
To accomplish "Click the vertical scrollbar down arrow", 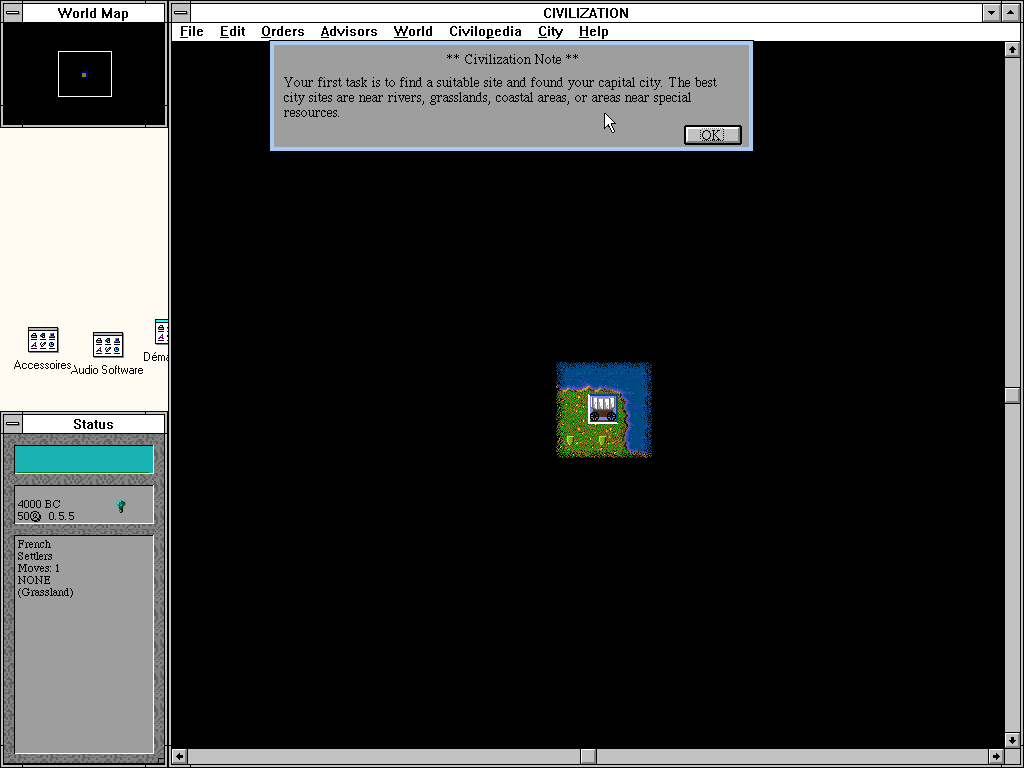I will click(1012, 741).
